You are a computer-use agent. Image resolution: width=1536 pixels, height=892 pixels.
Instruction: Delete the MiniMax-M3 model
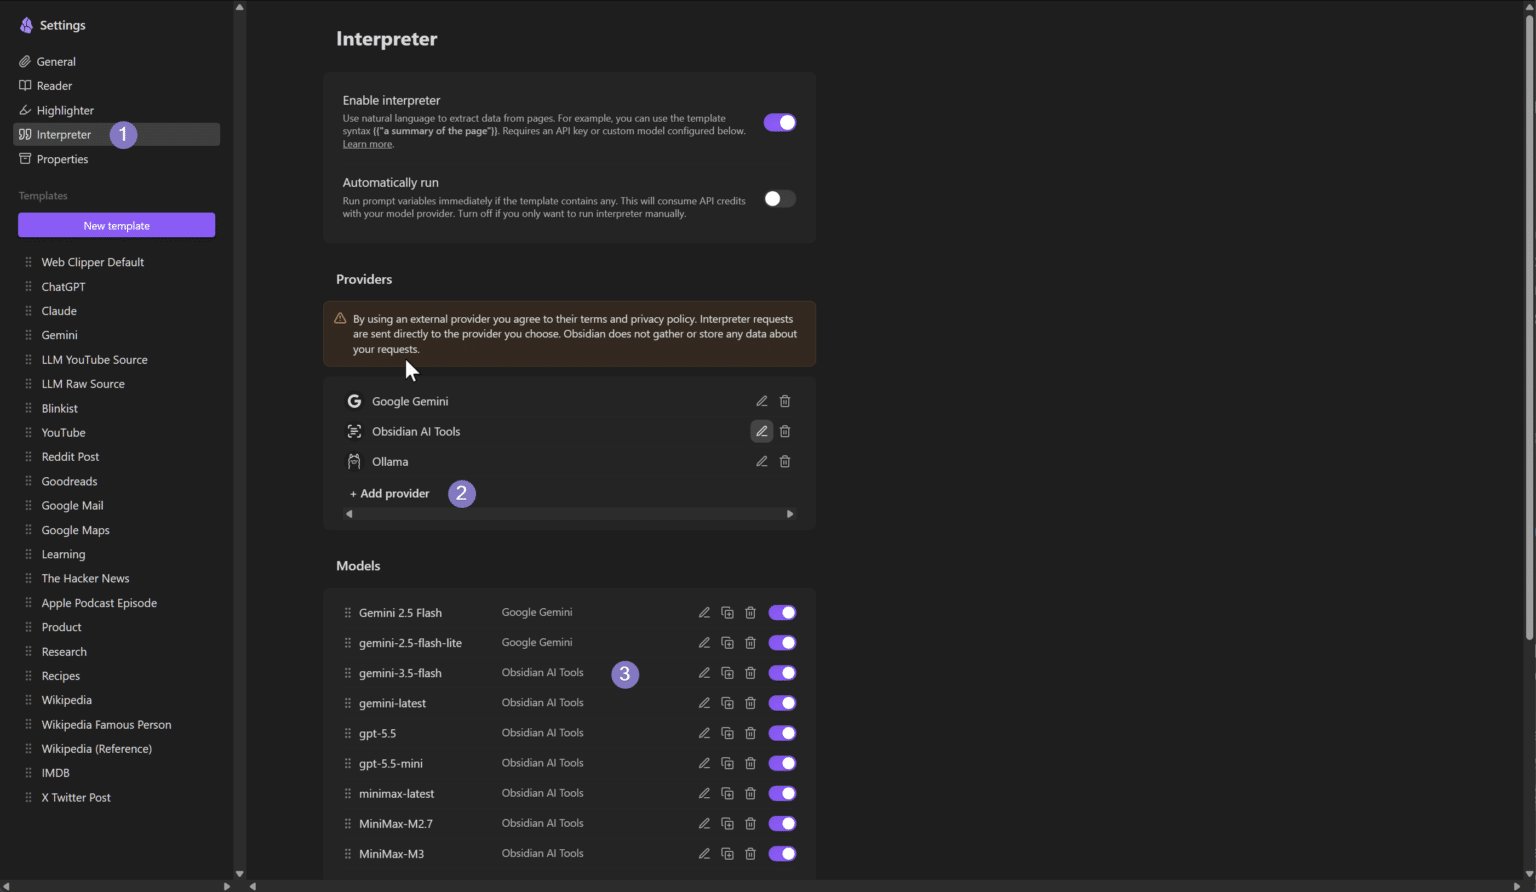pos(750,853)
